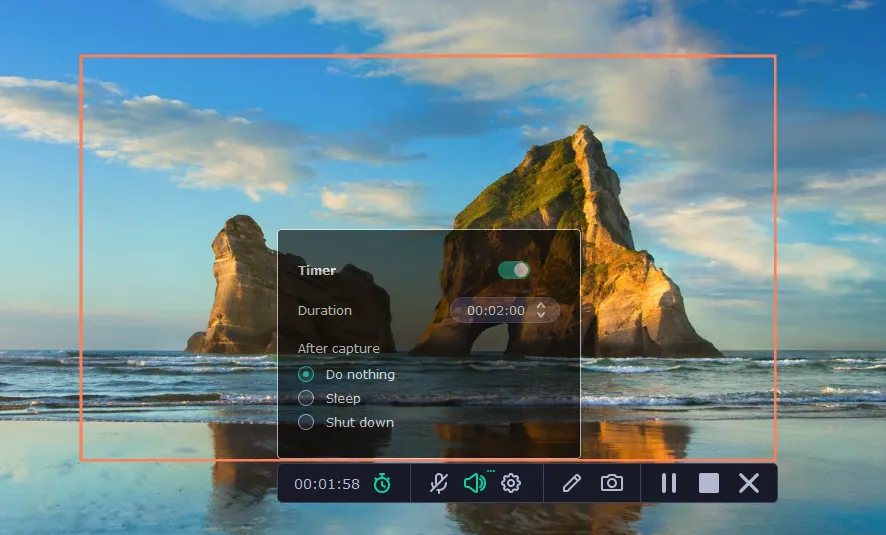Click the After capture label
Screen dimensions: 886x535
[338, 349]
